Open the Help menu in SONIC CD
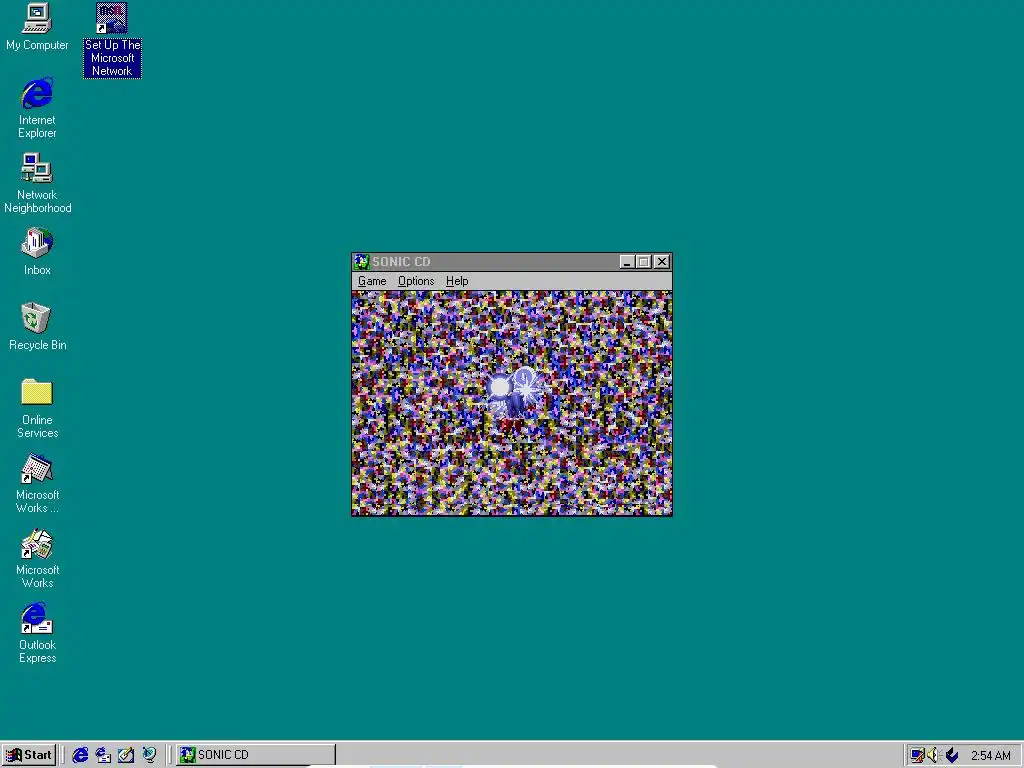This screenshot has height=768, width=1024. (x=457, y=281)
